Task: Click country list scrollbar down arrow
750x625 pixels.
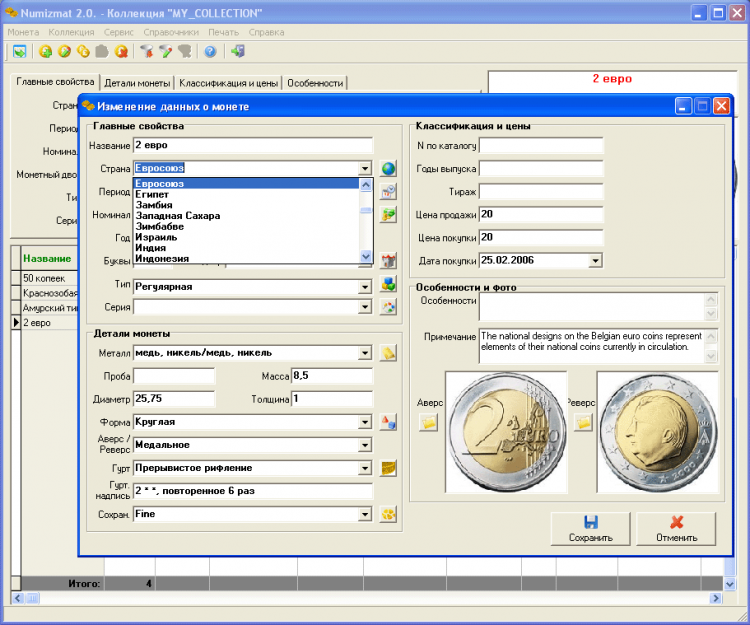Action: [x=366, y=256]
